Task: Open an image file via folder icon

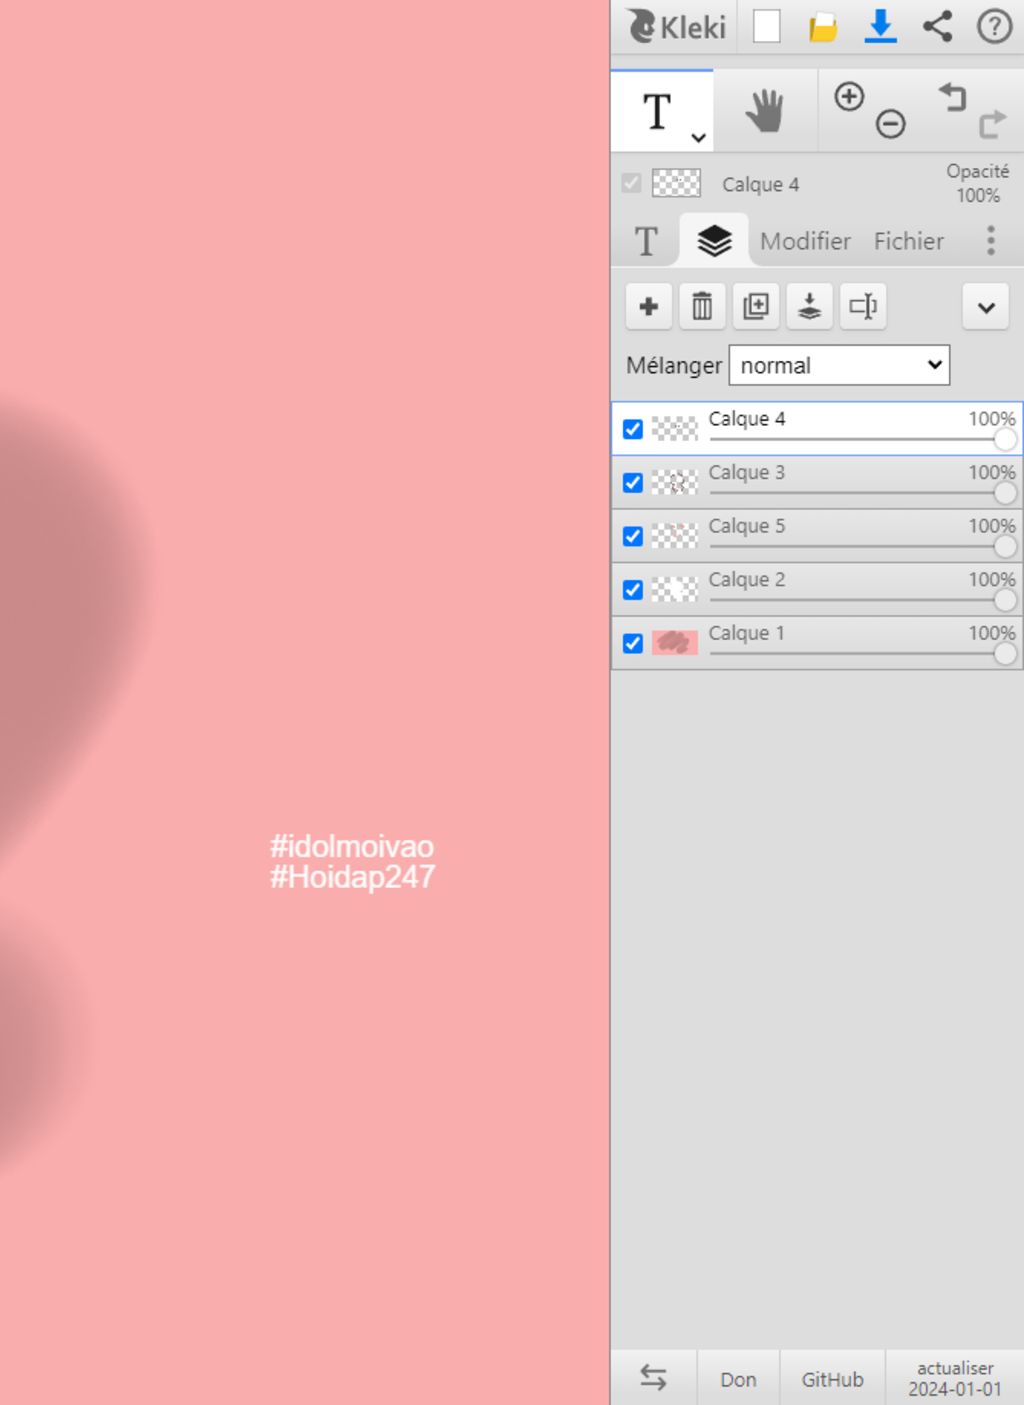Action: click(823, 27)
